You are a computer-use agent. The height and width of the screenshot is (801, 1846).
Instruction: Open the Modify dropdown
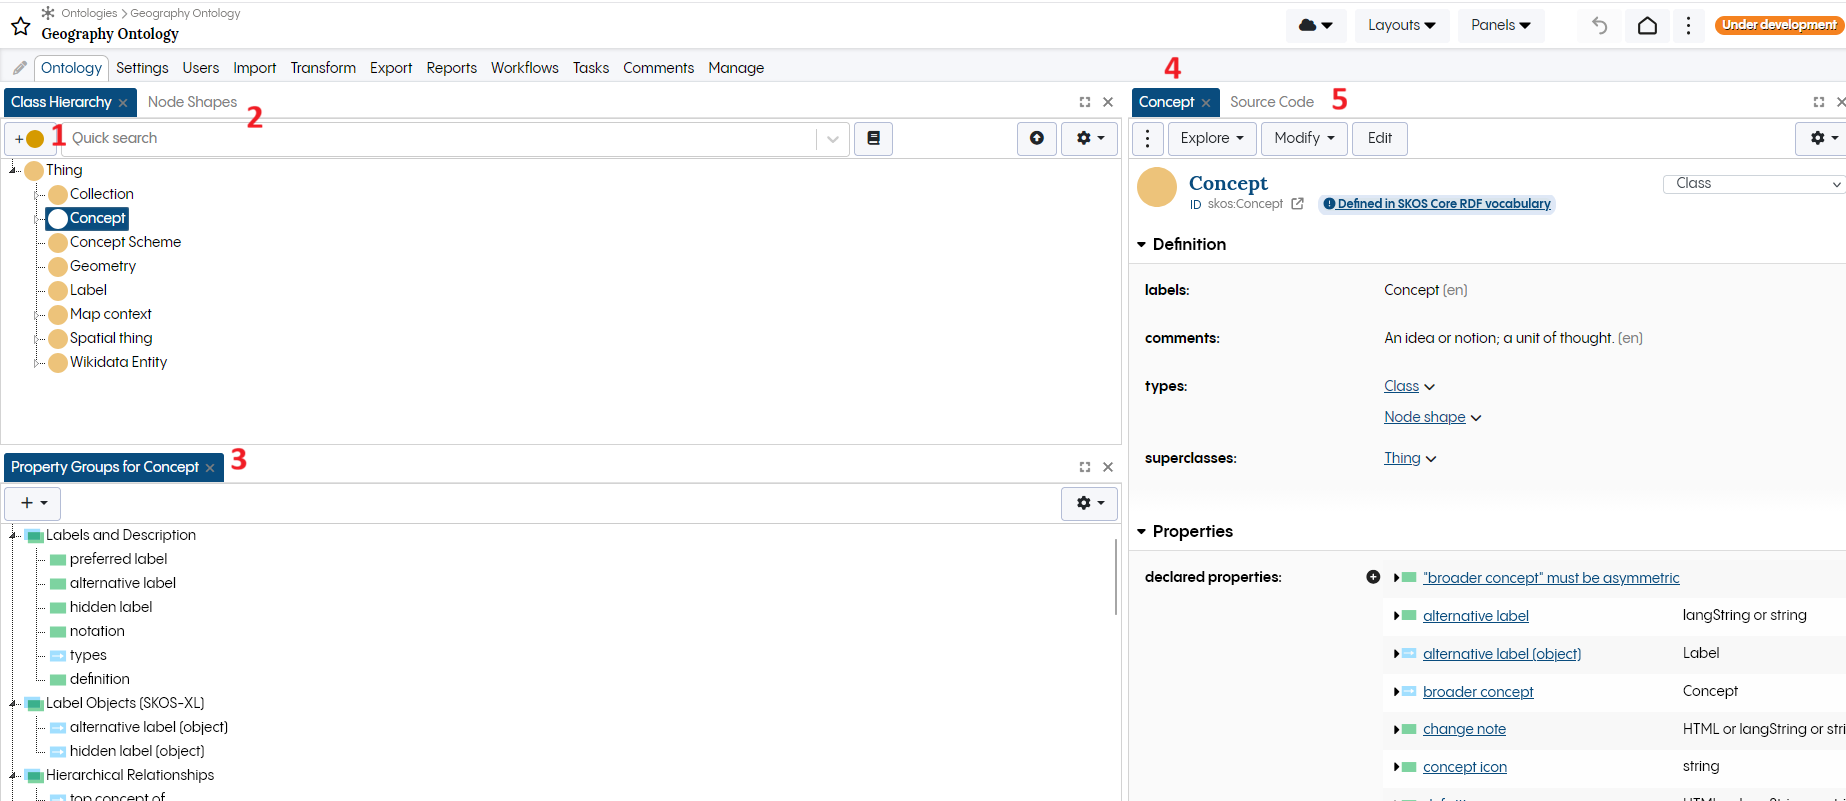tap(1304, 138)
